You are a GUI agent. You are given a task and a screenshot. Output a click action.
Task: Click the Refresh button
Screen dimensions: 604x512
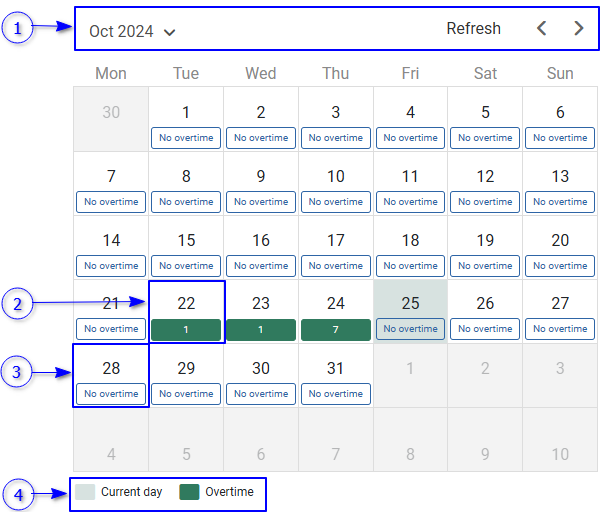click(x=473, y=29)
